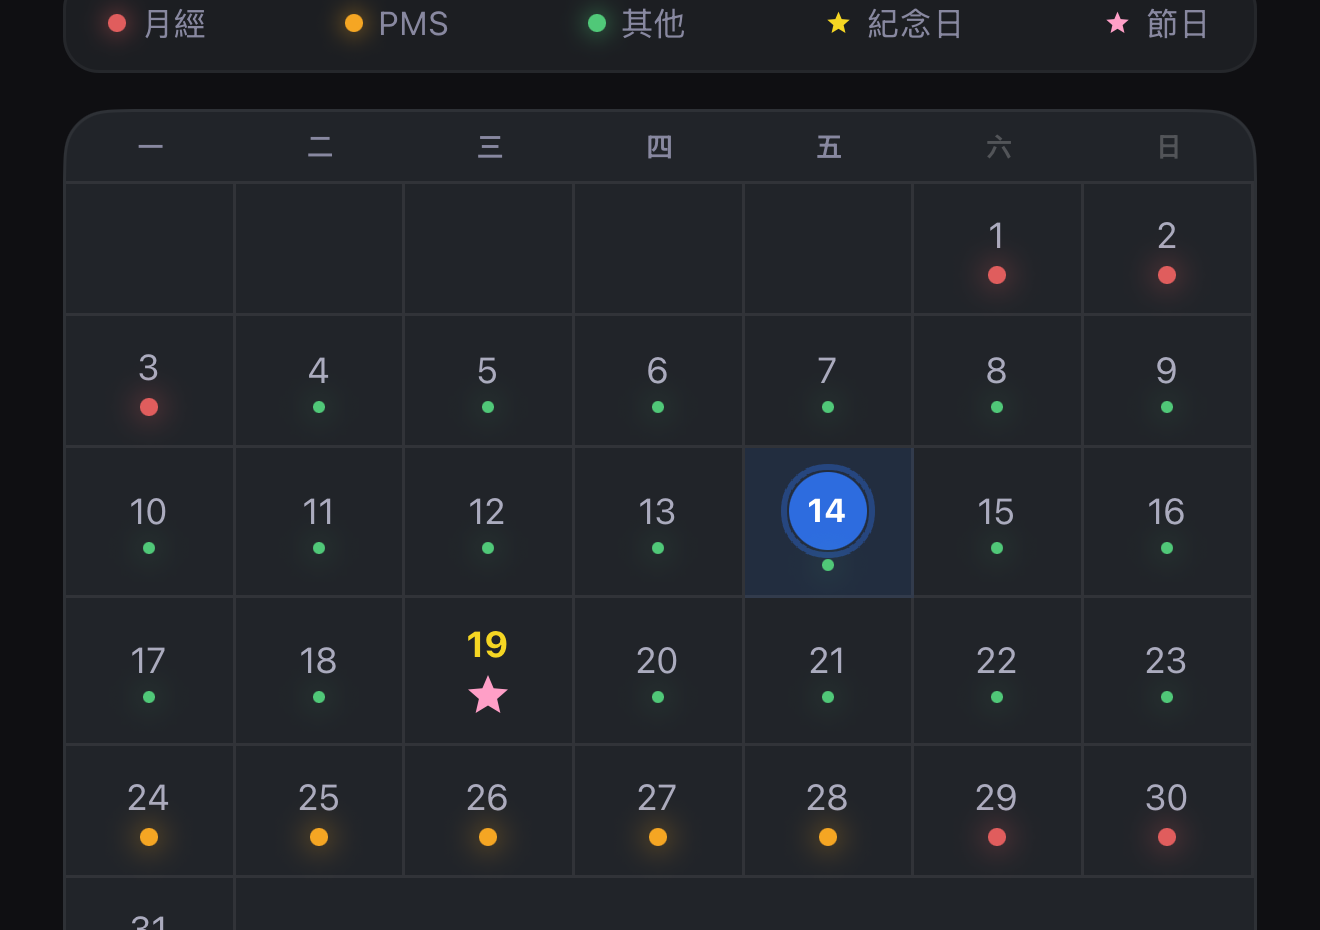Screen dimensions: 1320x930
Task: Select calendar day 8
Action: pyautogui.click(x=997, y=380)
